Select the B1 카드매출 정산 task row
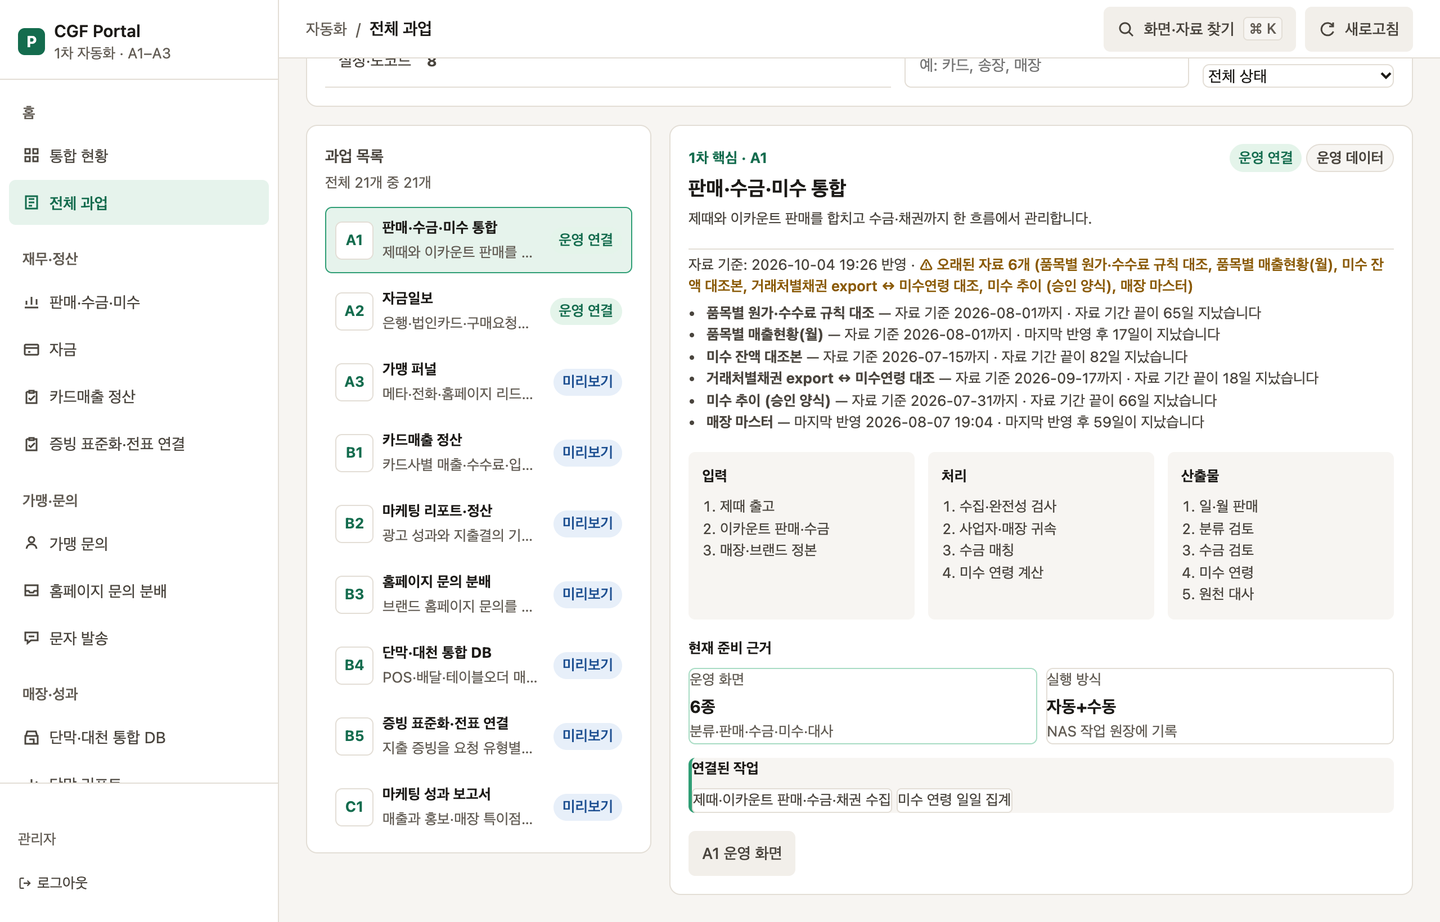 point(478,452)
